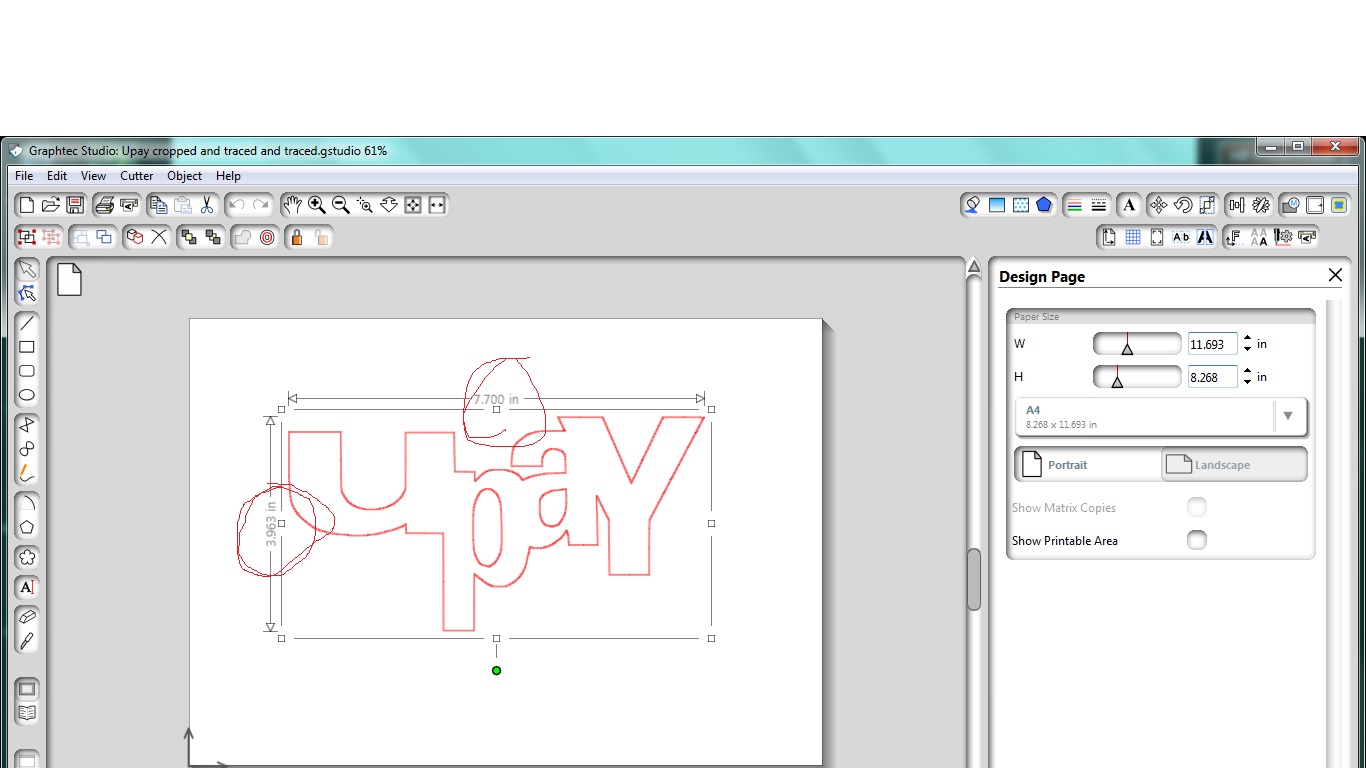Create a new document with the New icon
The image size is (1366, 768).
coord(27,205)
